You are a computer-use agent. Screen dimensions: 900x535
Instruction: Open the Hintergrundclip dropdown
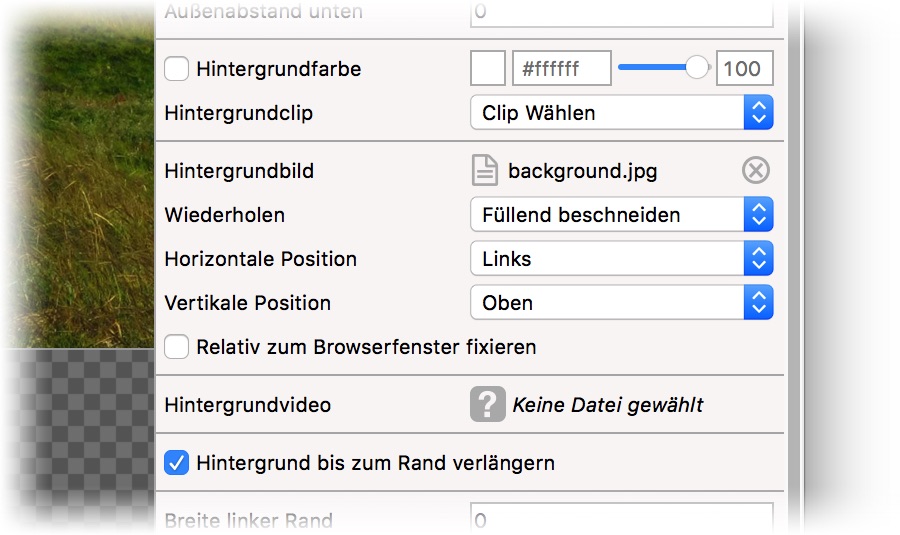621,113
